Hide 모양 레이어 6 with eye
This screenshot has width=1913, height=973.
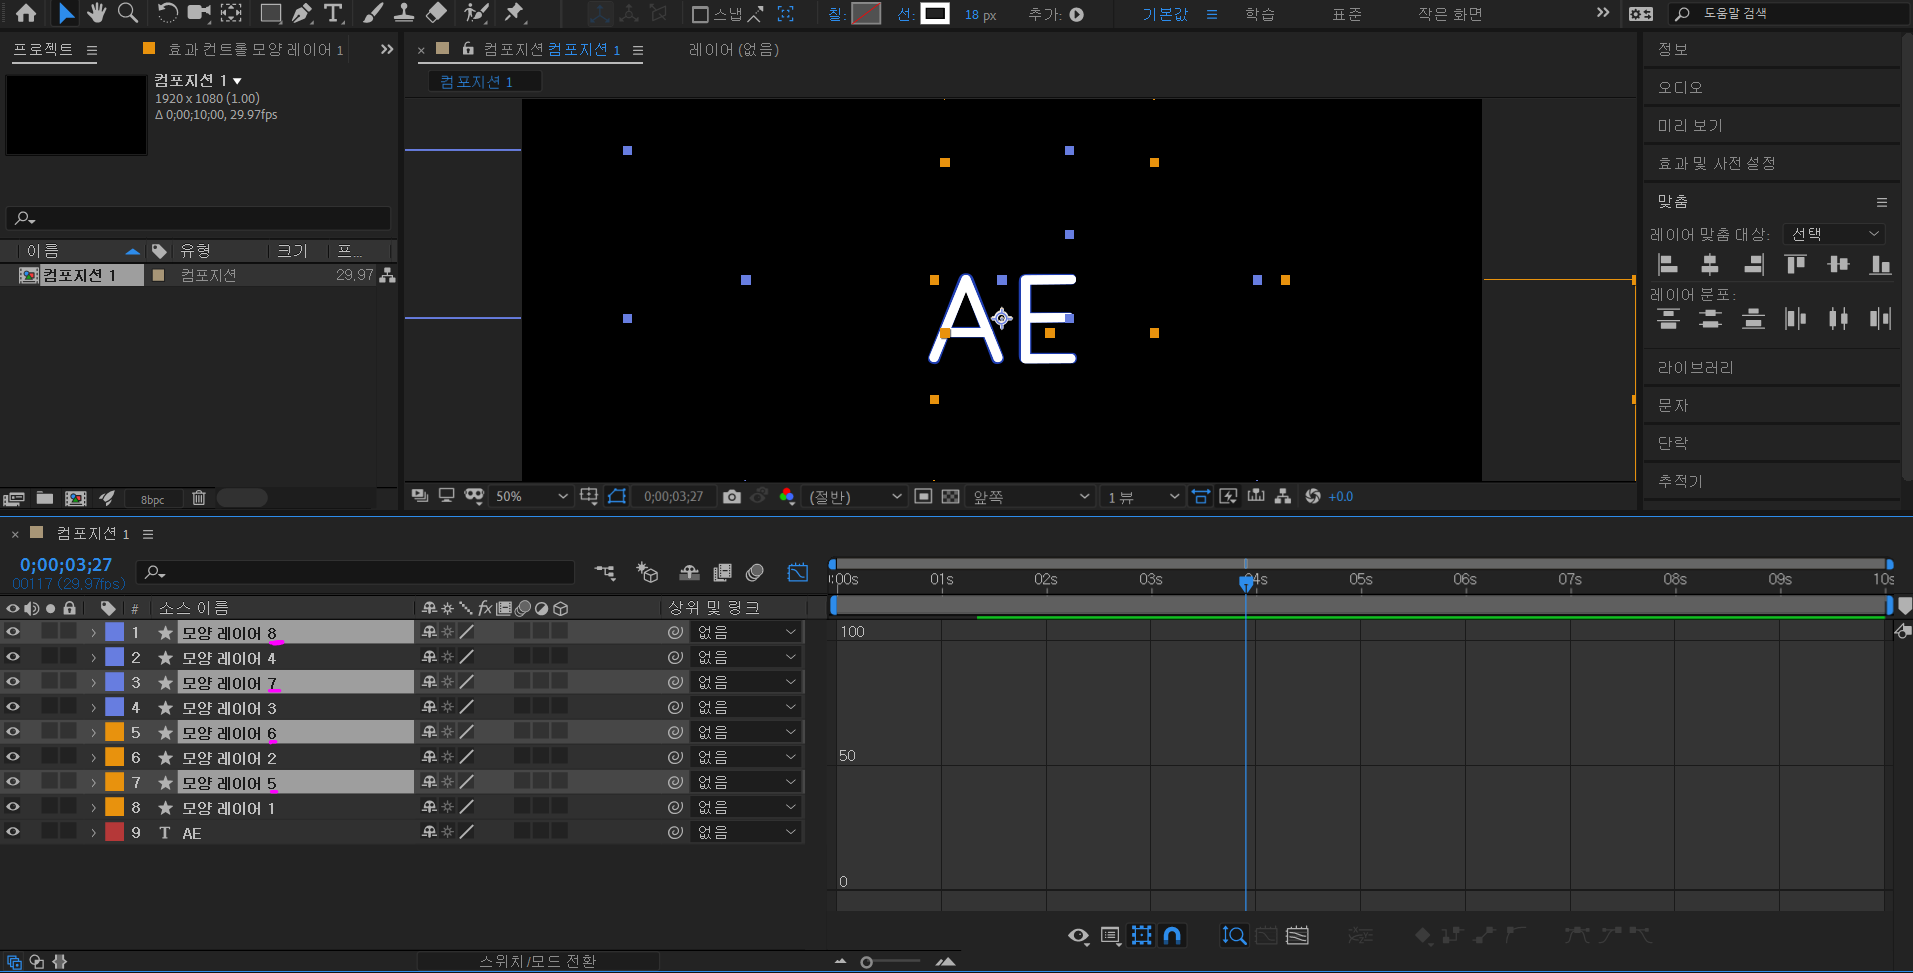13,731
